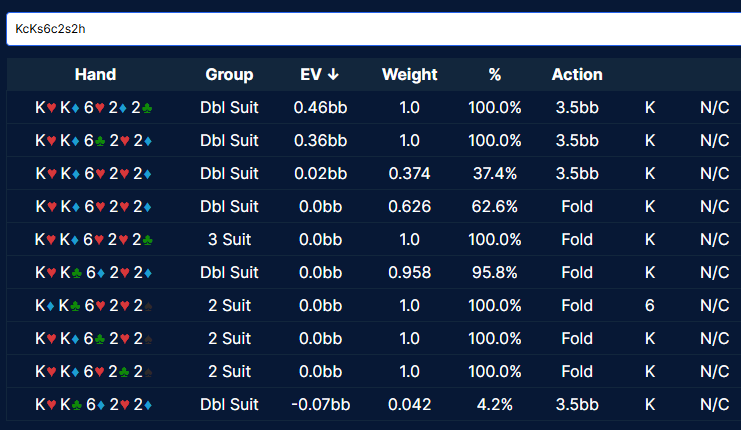Click the 3 Suit group cell

(229, 240)
